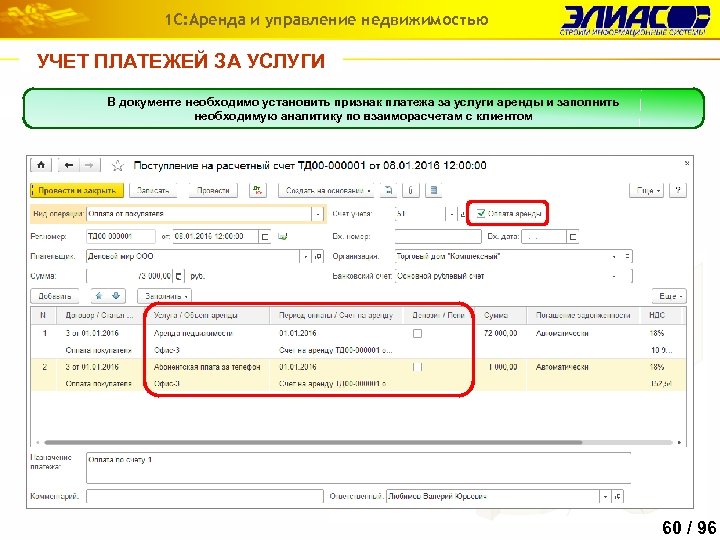Add document to favorites star

[118, 165]
